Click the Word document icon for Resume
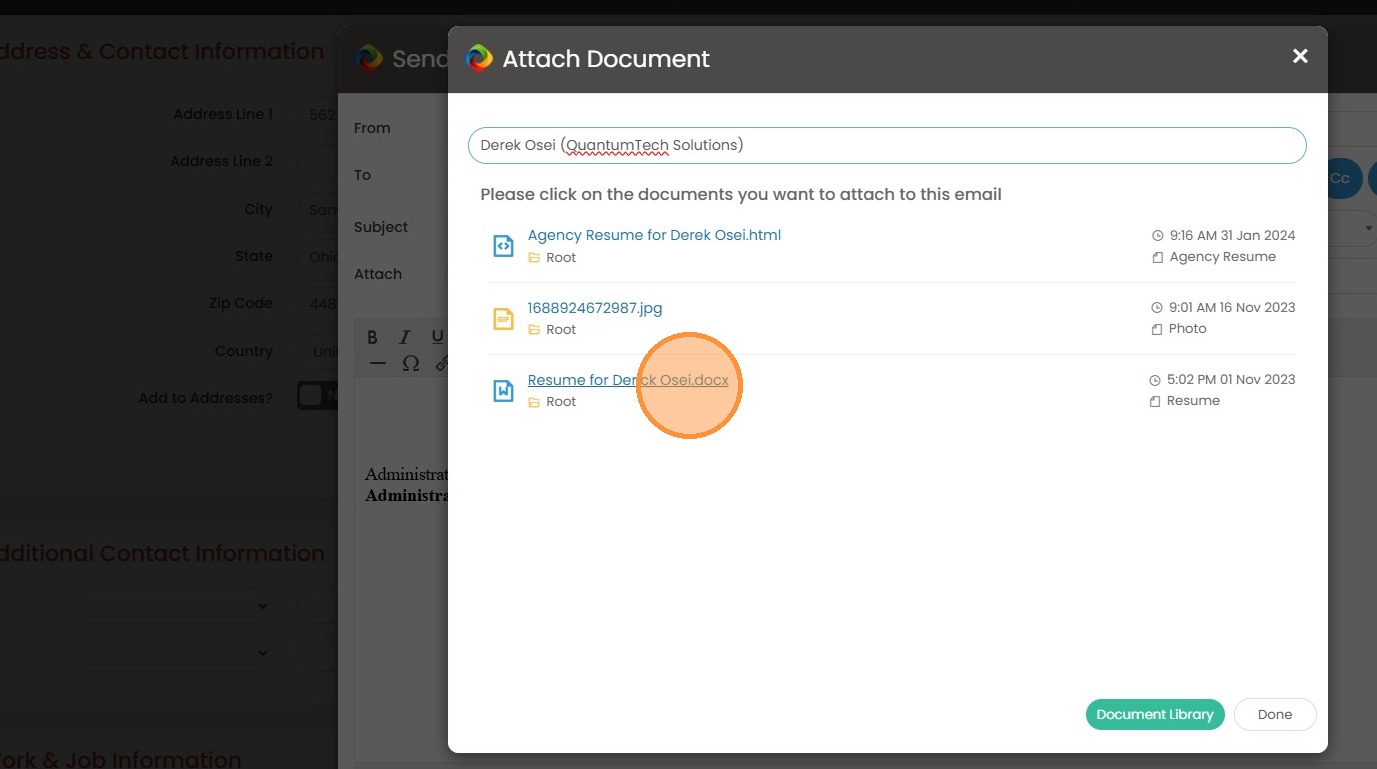The width and height of the screenshot is (1377, 769). pyautogui.click(x=504, y=391)
